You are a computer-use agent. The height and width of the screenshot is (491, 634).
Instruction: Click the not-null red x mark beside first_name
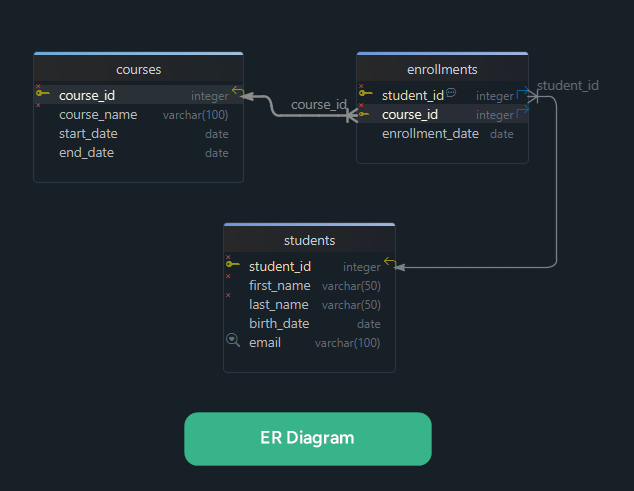228,276
